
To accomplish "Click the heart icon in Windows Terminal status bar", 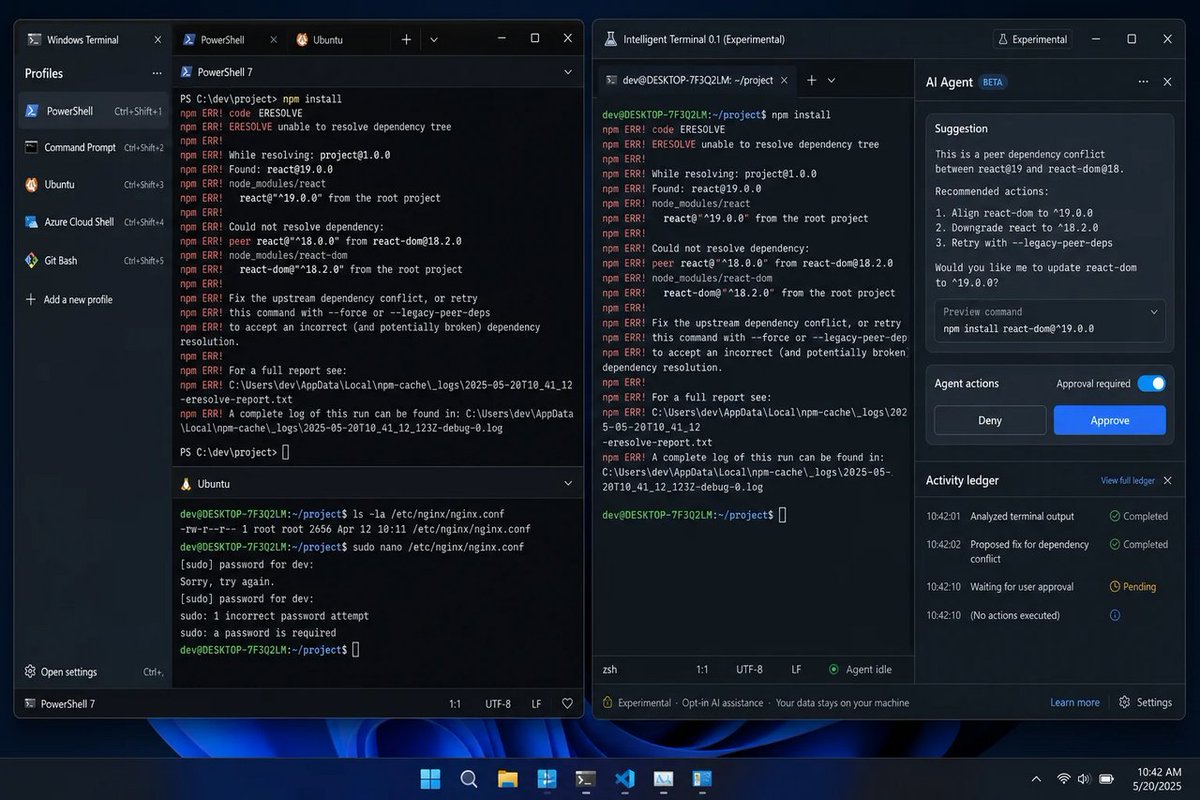I will click(568, 703).
